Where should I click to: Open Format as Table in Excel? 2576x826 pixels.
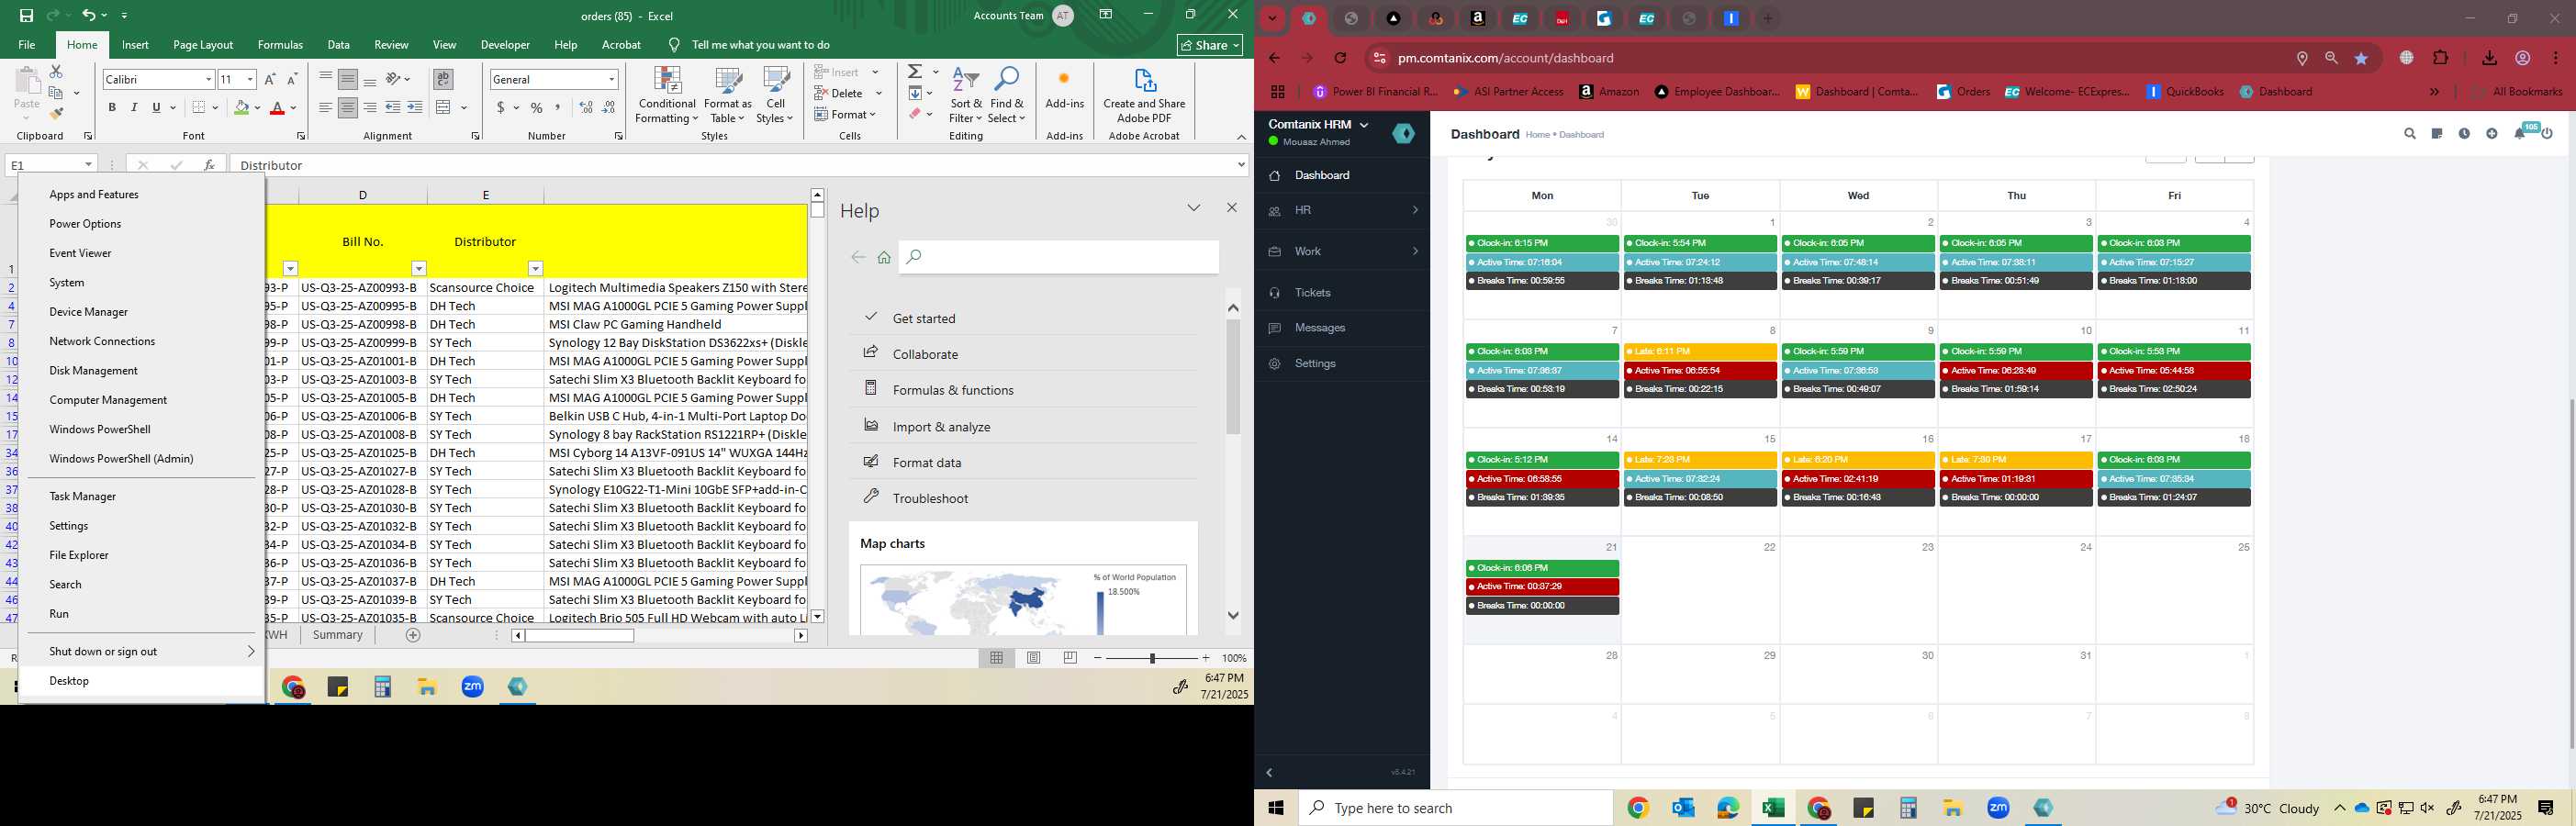pyautogui.click(x=728, y=95)
